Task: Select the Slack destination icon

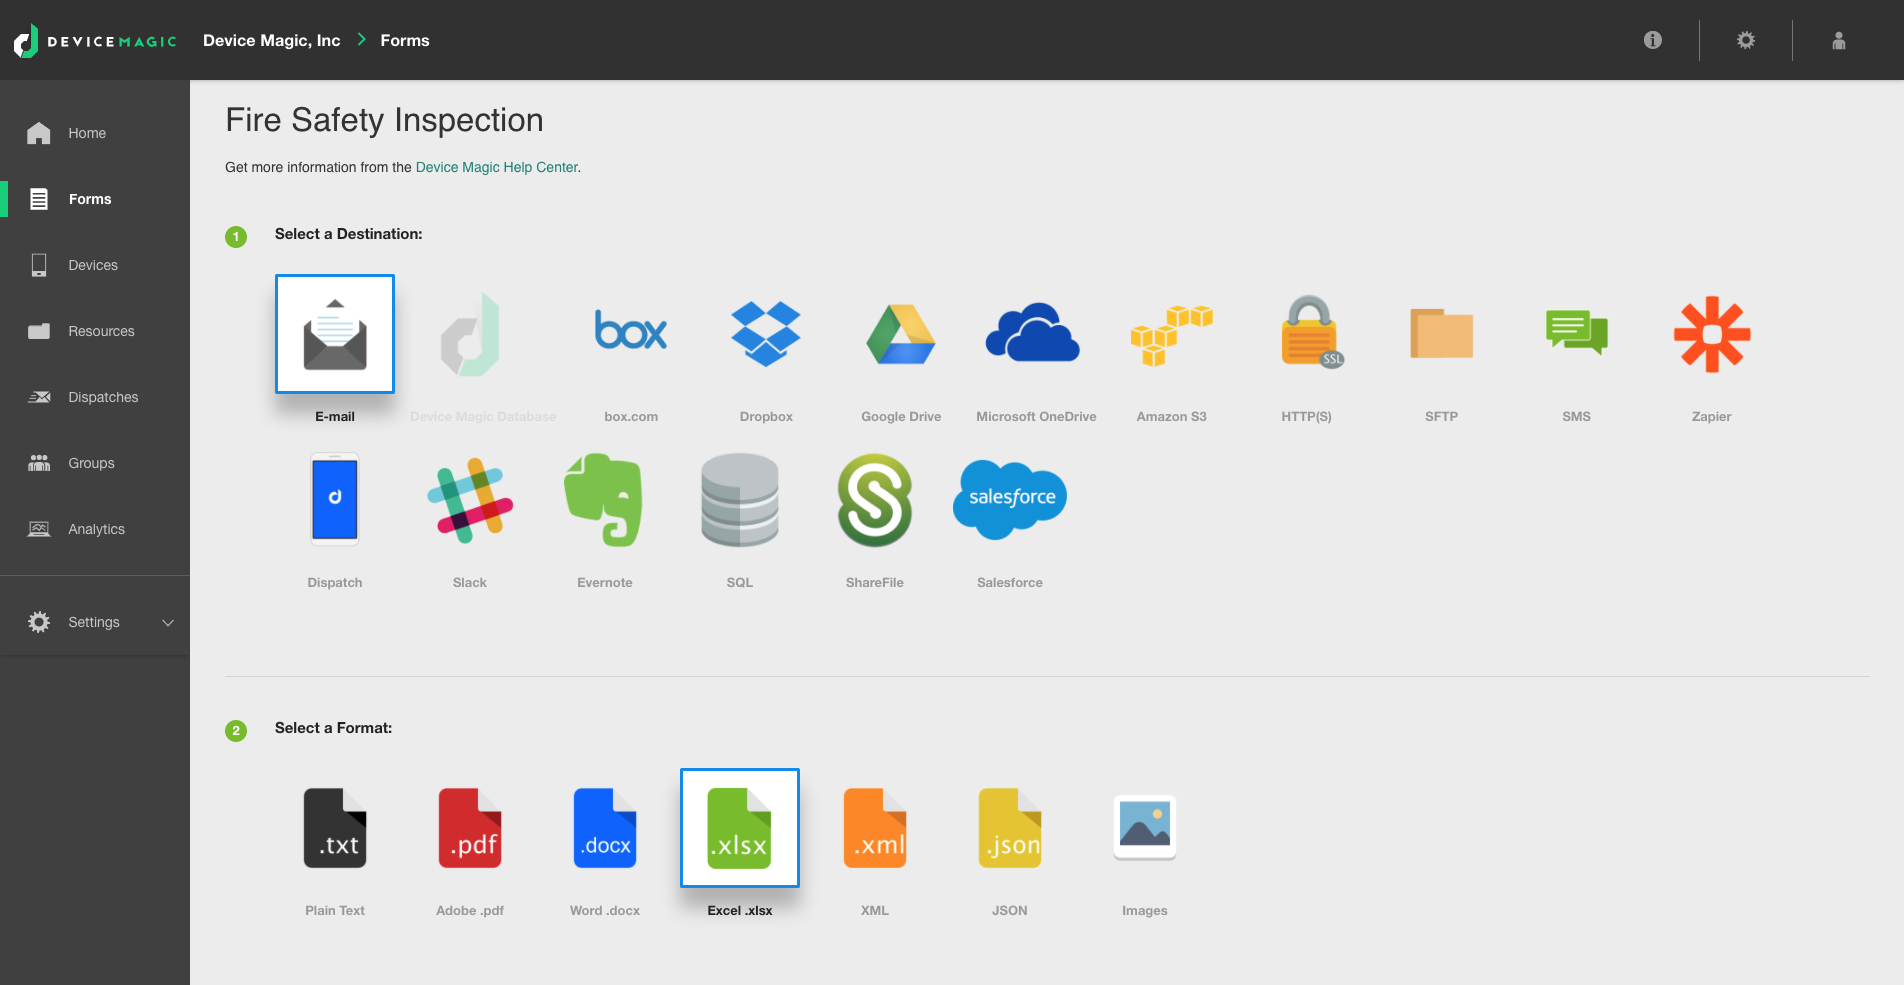Action: [x=470, y=500]
